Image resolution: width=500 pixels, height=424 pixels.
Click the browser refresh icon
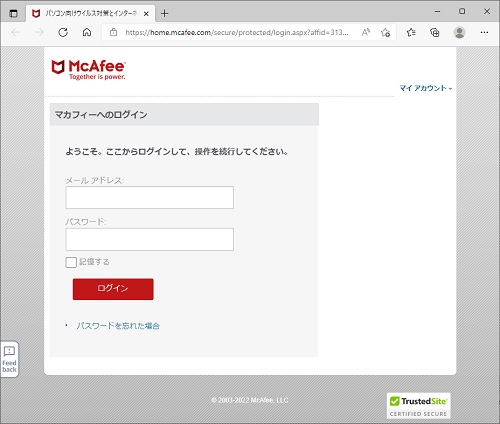click(63, 32)
